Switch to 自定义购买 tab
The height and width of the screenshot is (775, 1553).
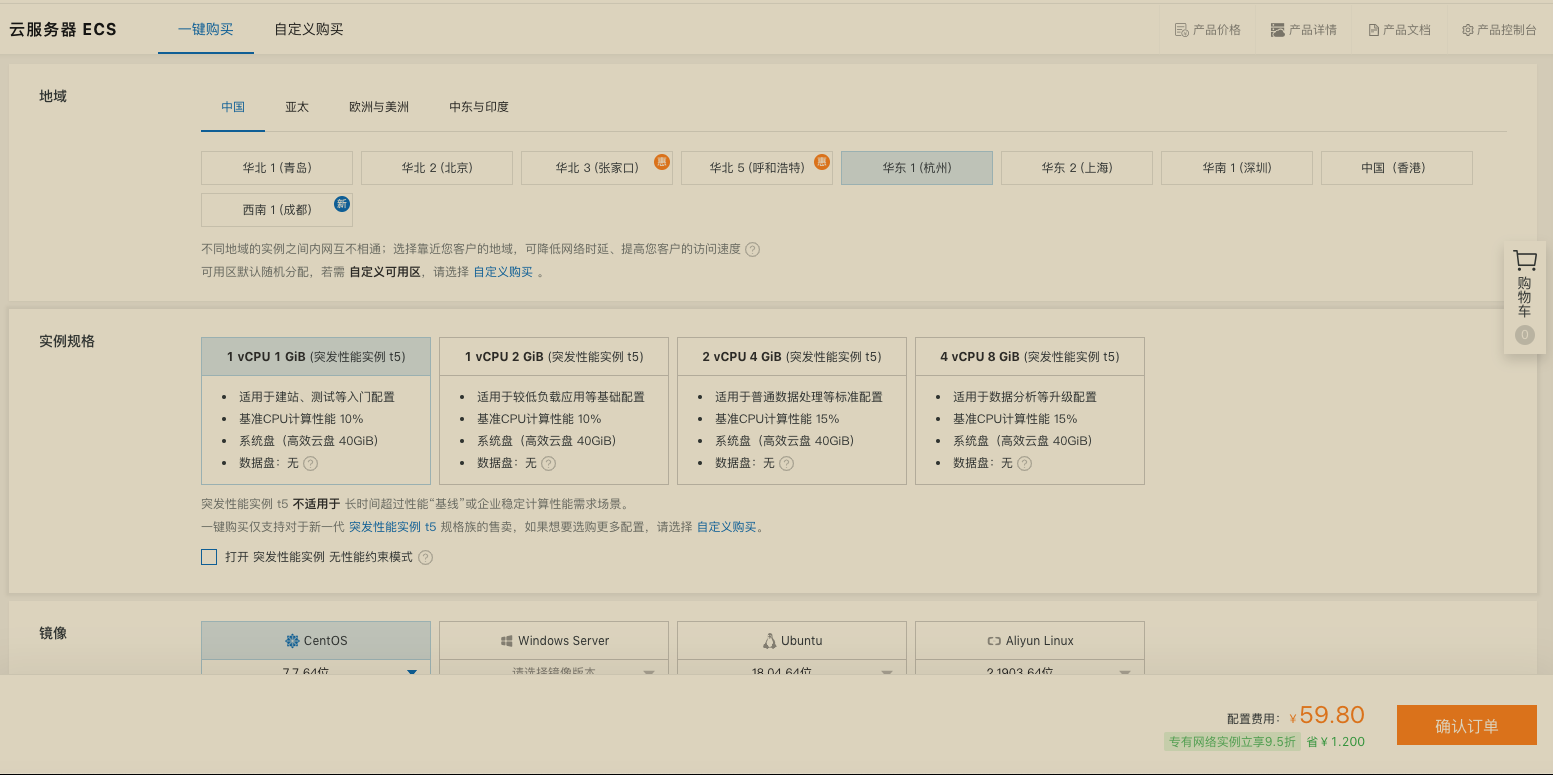[309, 29]
